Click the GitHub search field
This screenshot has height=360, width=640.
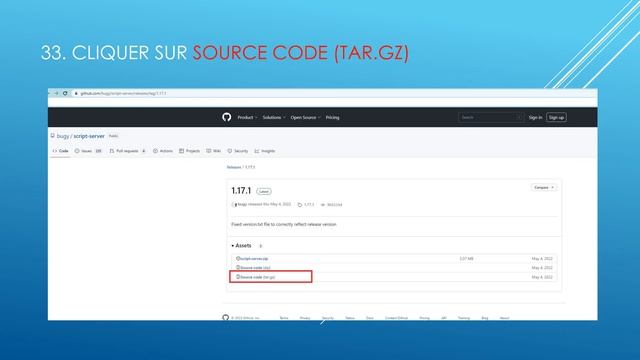coord(491,118)
